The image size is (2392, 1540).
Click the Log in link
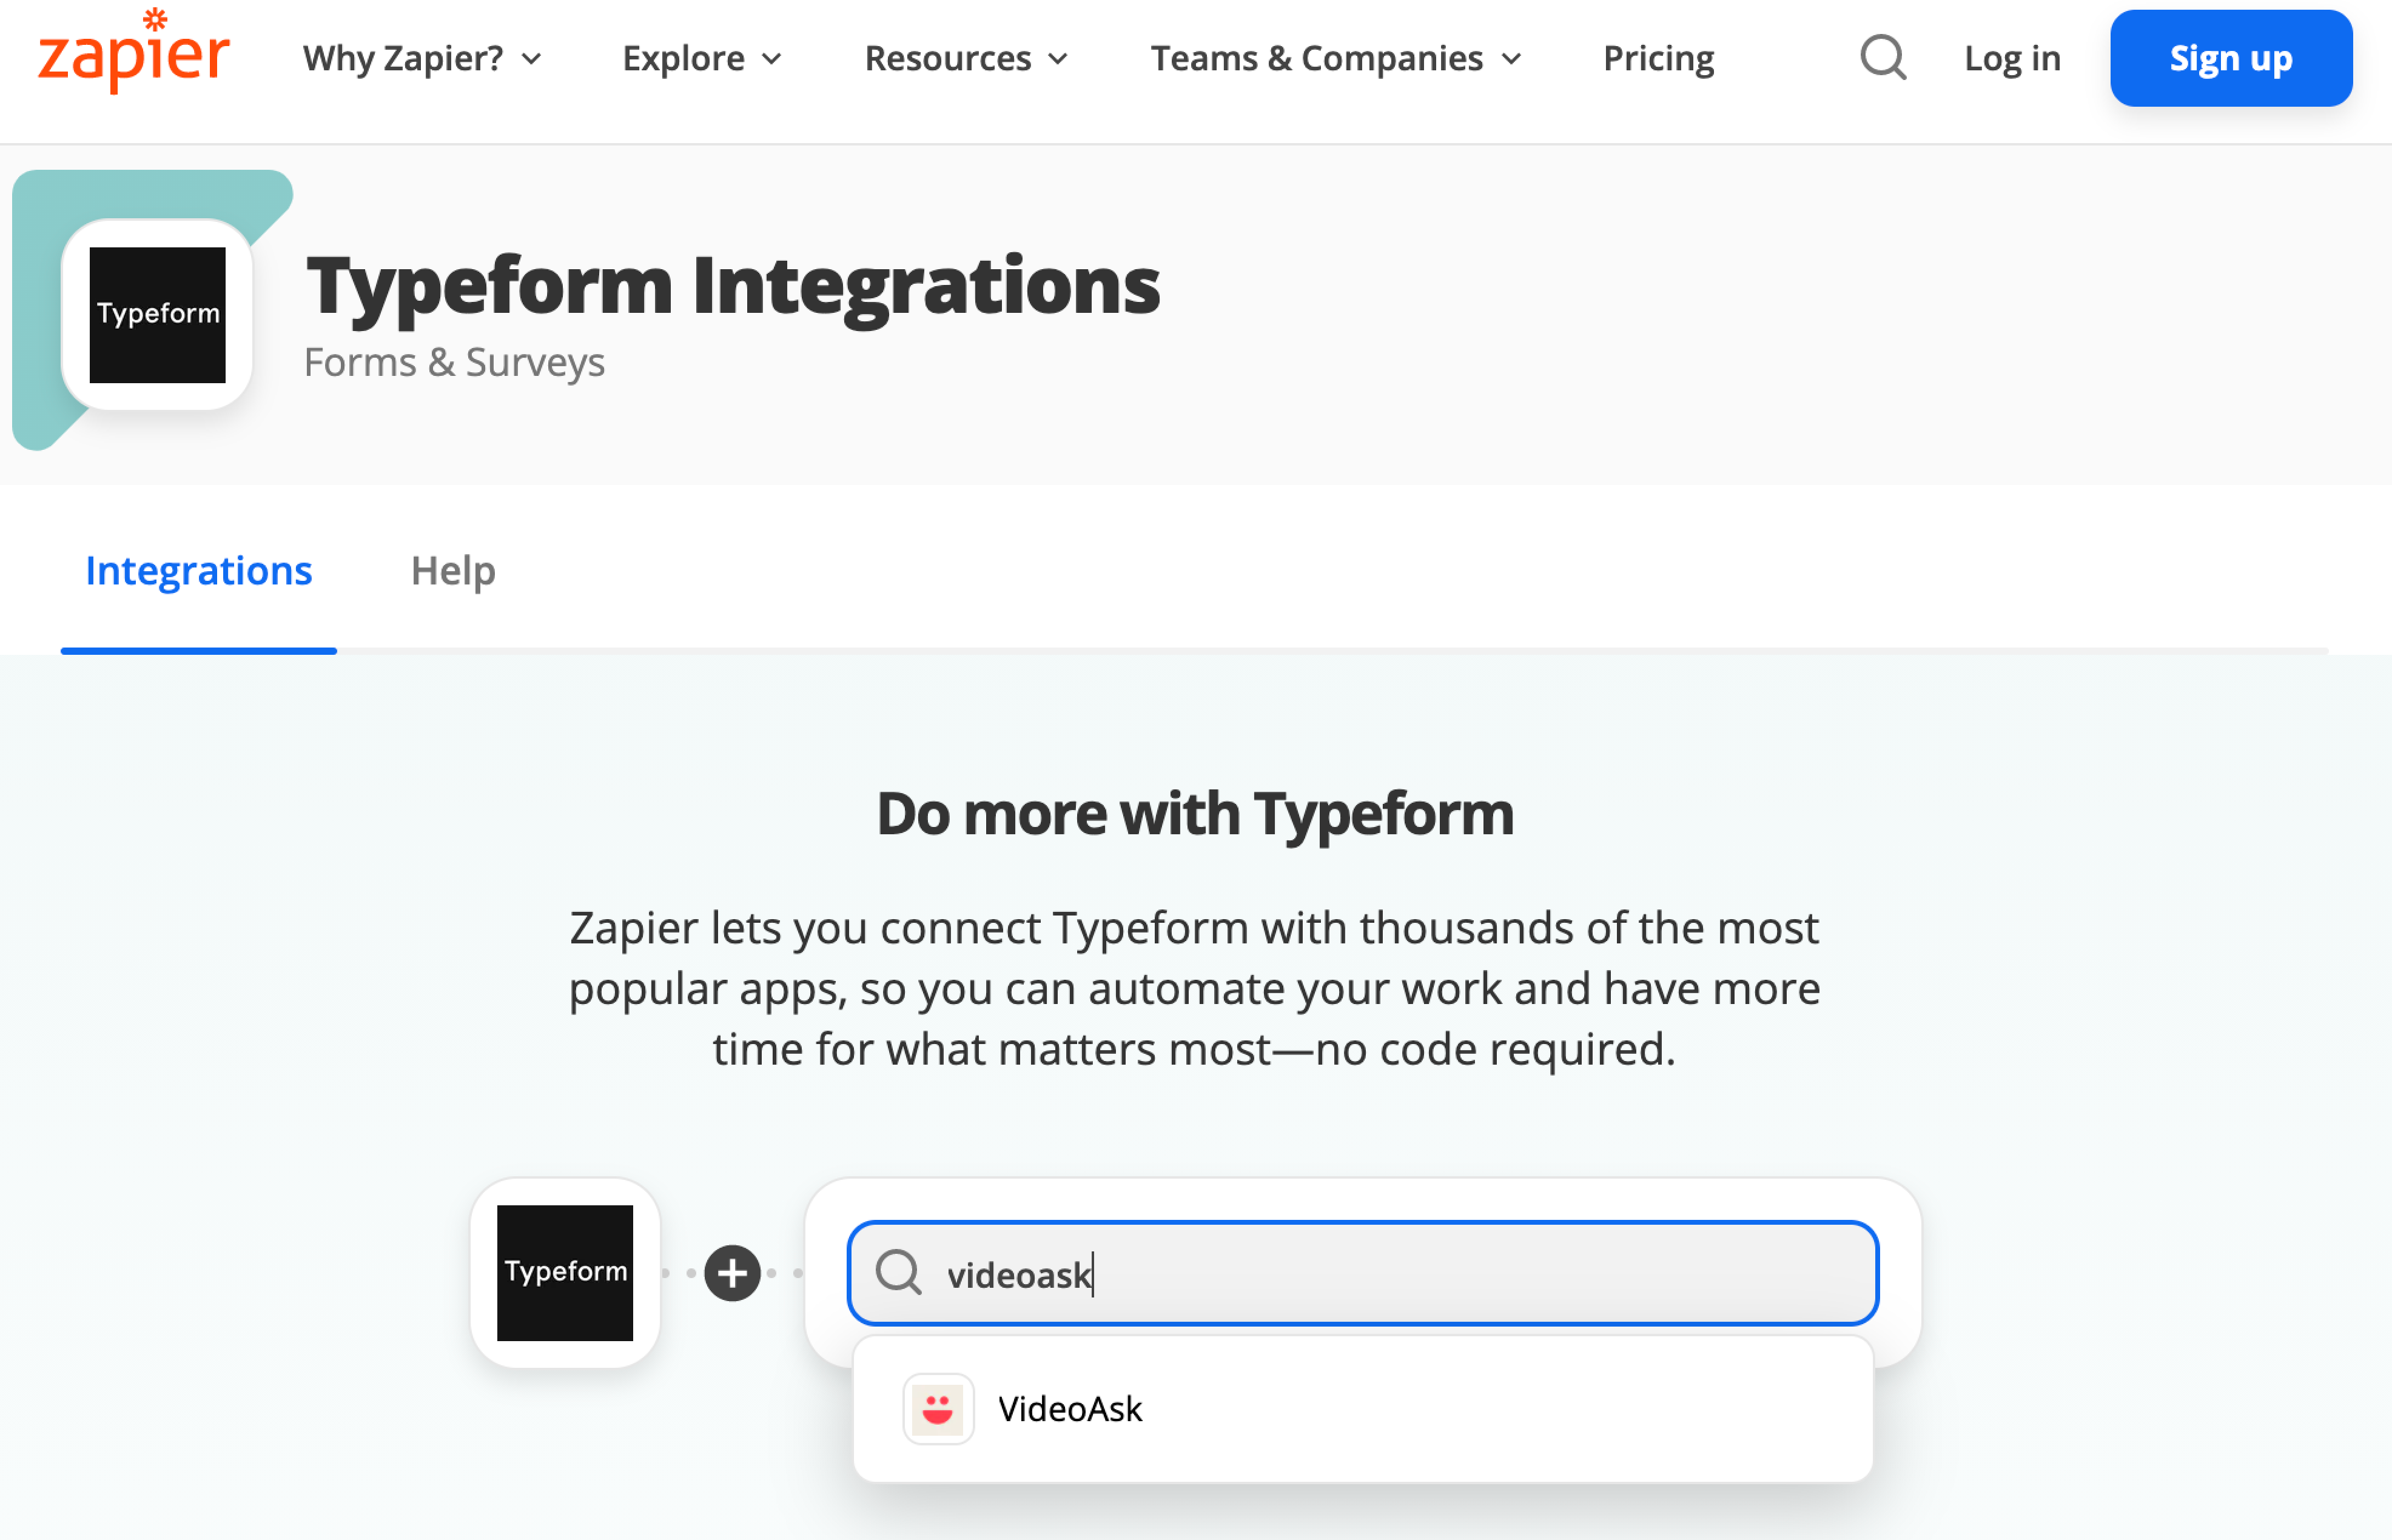click(2012, 58)
